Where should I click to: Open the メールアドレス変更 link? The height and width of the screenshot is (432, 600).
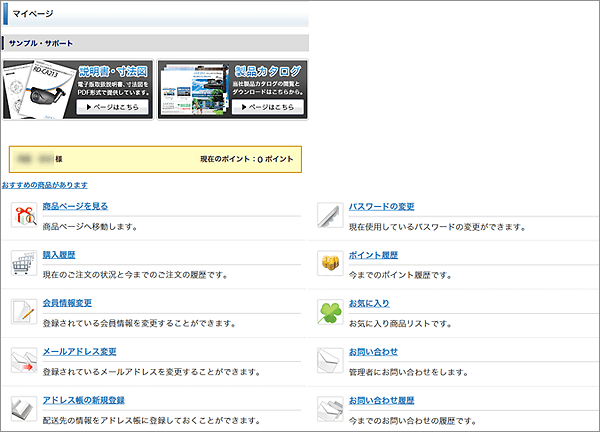point(79,352)
